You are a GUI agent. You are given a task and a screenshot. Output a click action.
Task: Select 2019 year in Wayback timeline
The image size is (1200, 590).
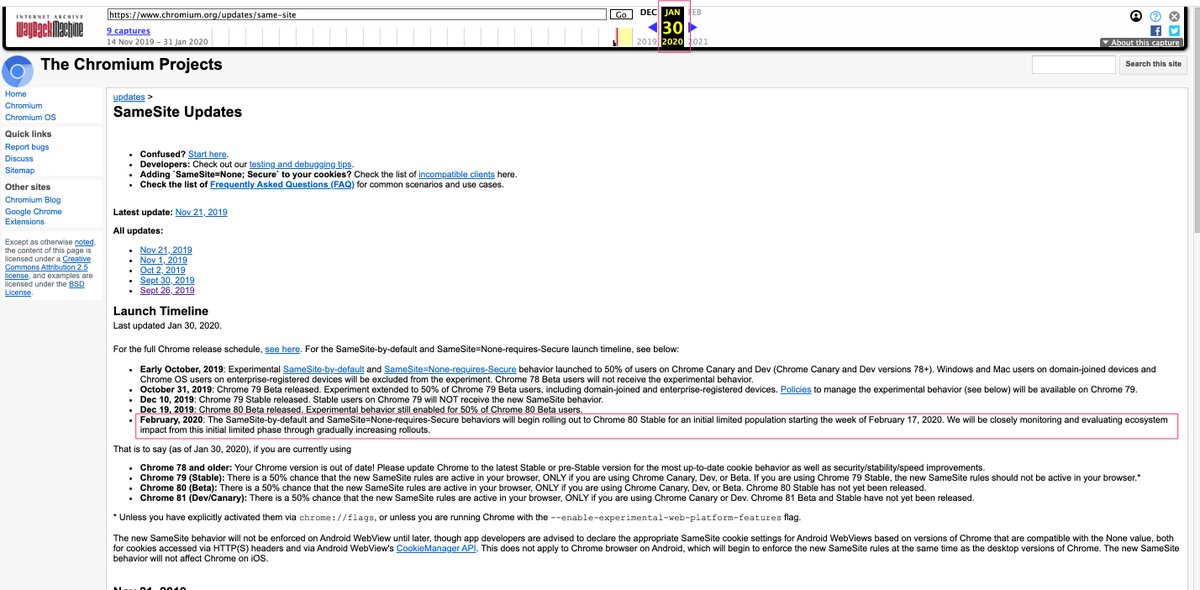647,42
